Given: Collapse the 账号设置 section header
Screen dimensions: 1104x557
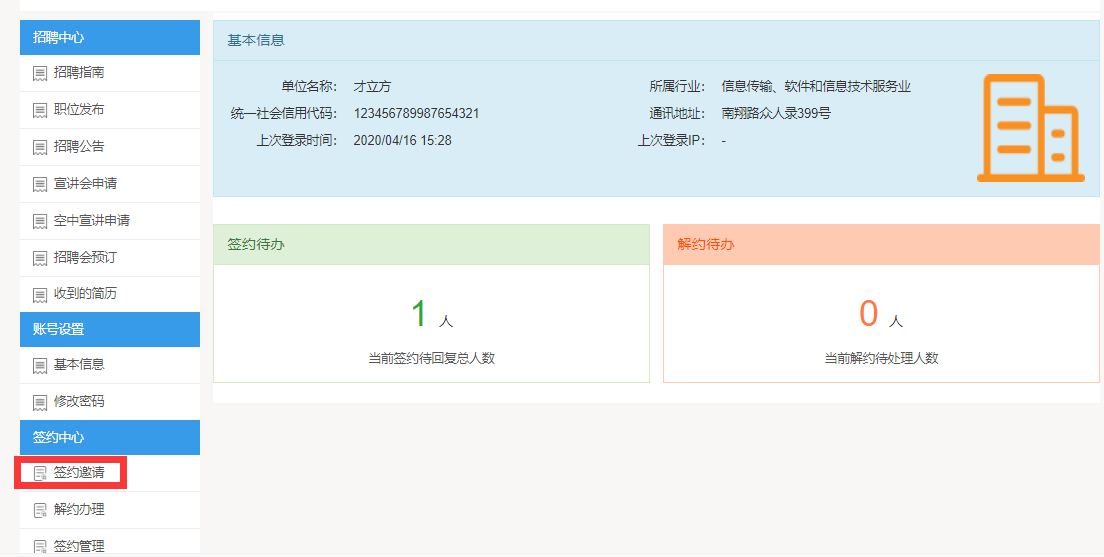Looking at the screenshot, I should pos(109,329).
